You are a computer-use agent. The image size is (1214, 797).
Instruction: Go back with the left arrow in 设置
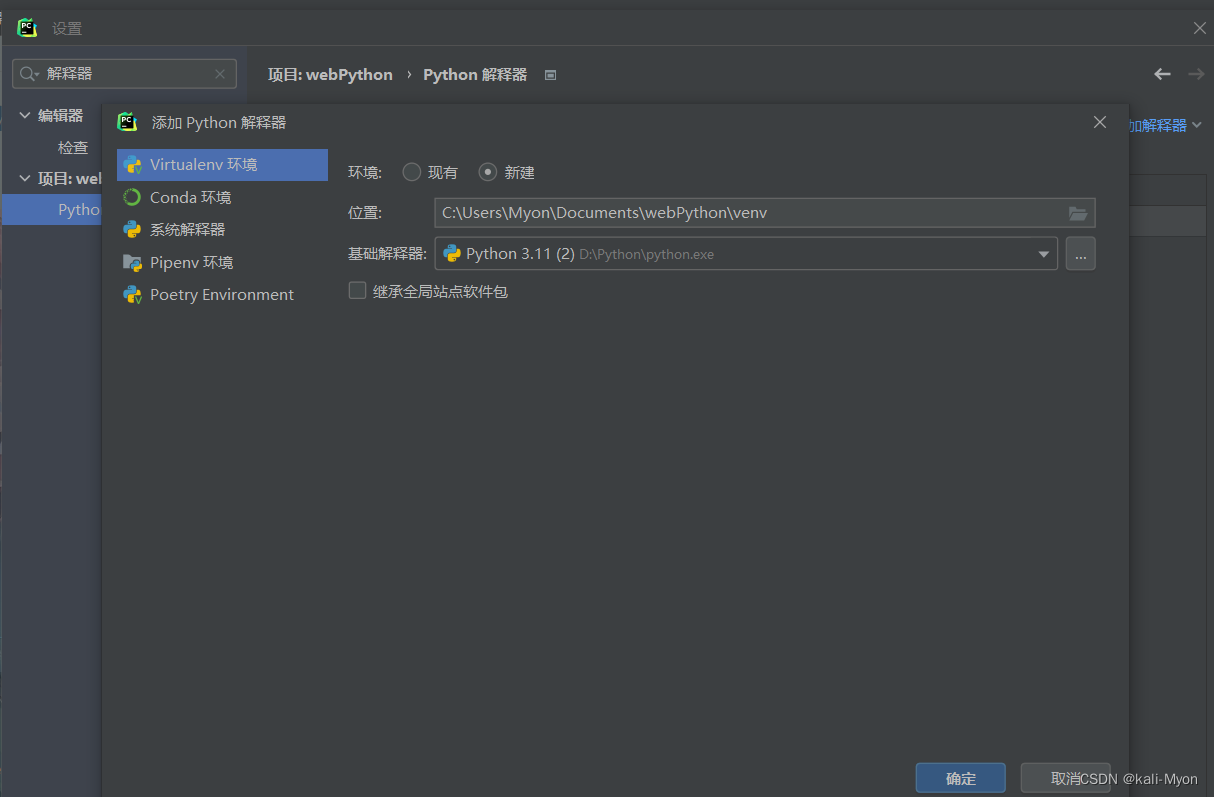click(1162, 74)
